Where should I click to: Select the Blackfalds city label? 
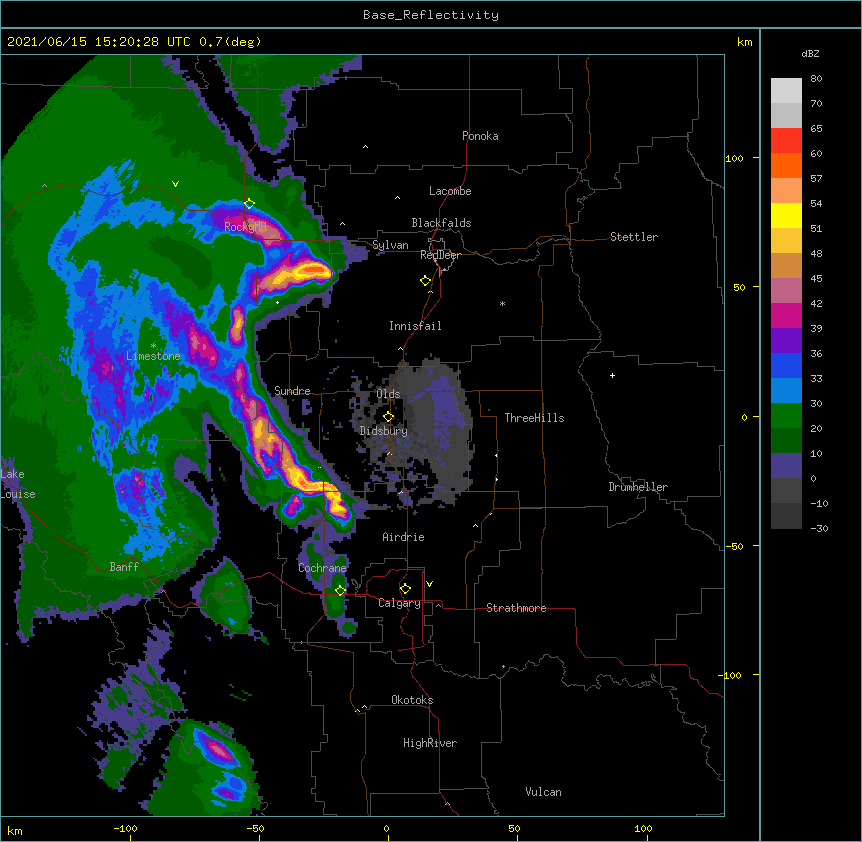pyautogui.click(x=441, y=223)
